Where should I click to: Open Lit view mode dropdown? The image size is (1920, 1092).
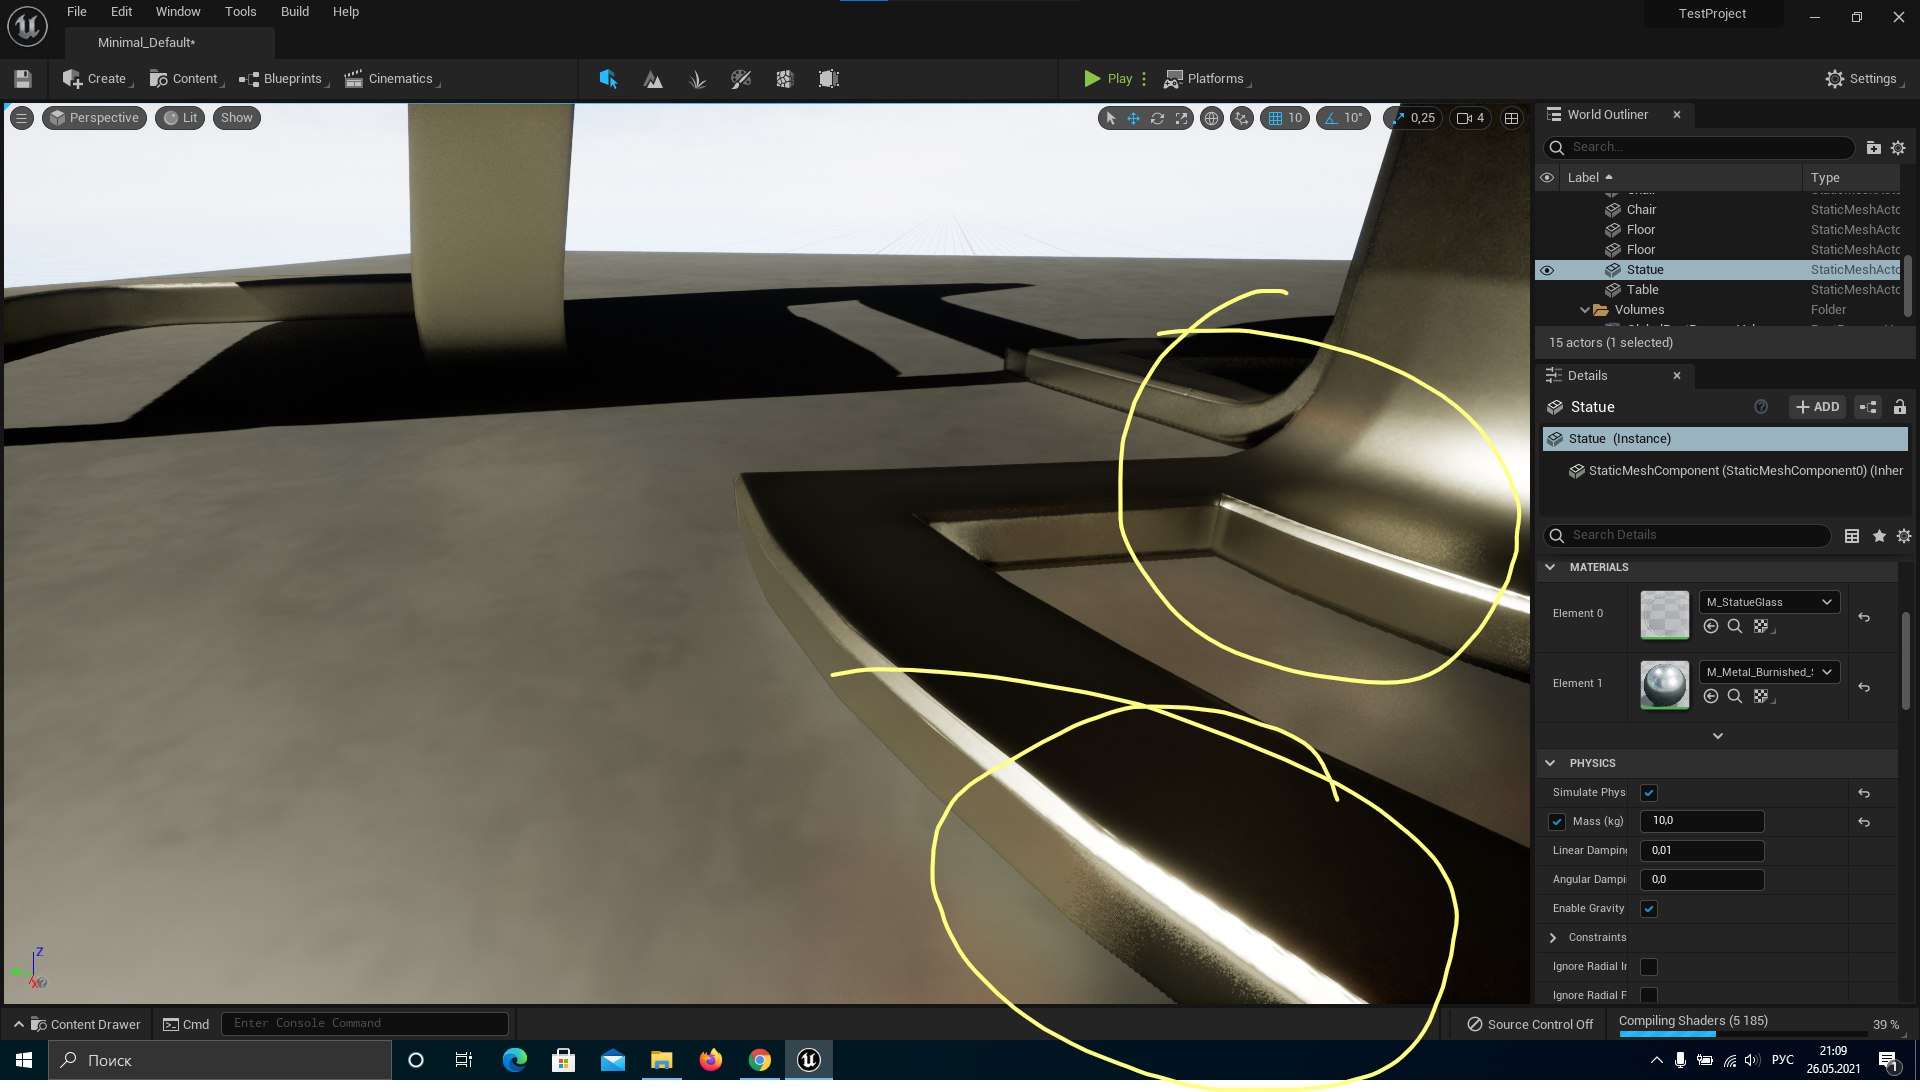coord(180,118)
